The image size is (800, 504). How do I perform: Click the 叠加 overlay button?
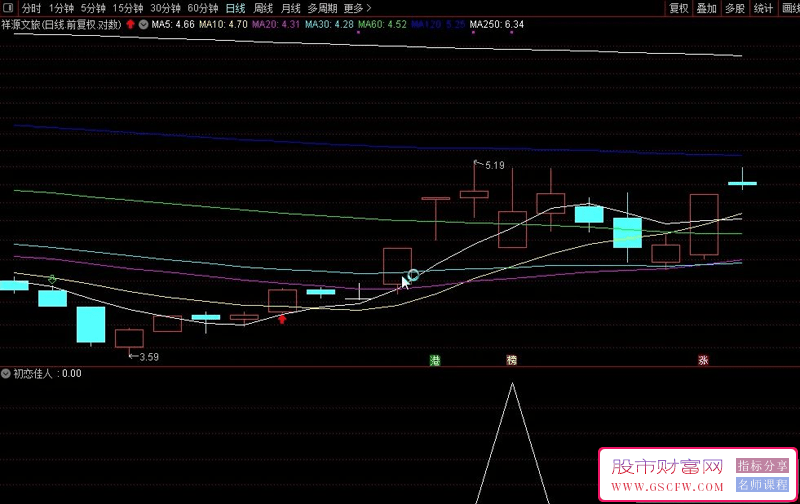click(x=707, y=8)
